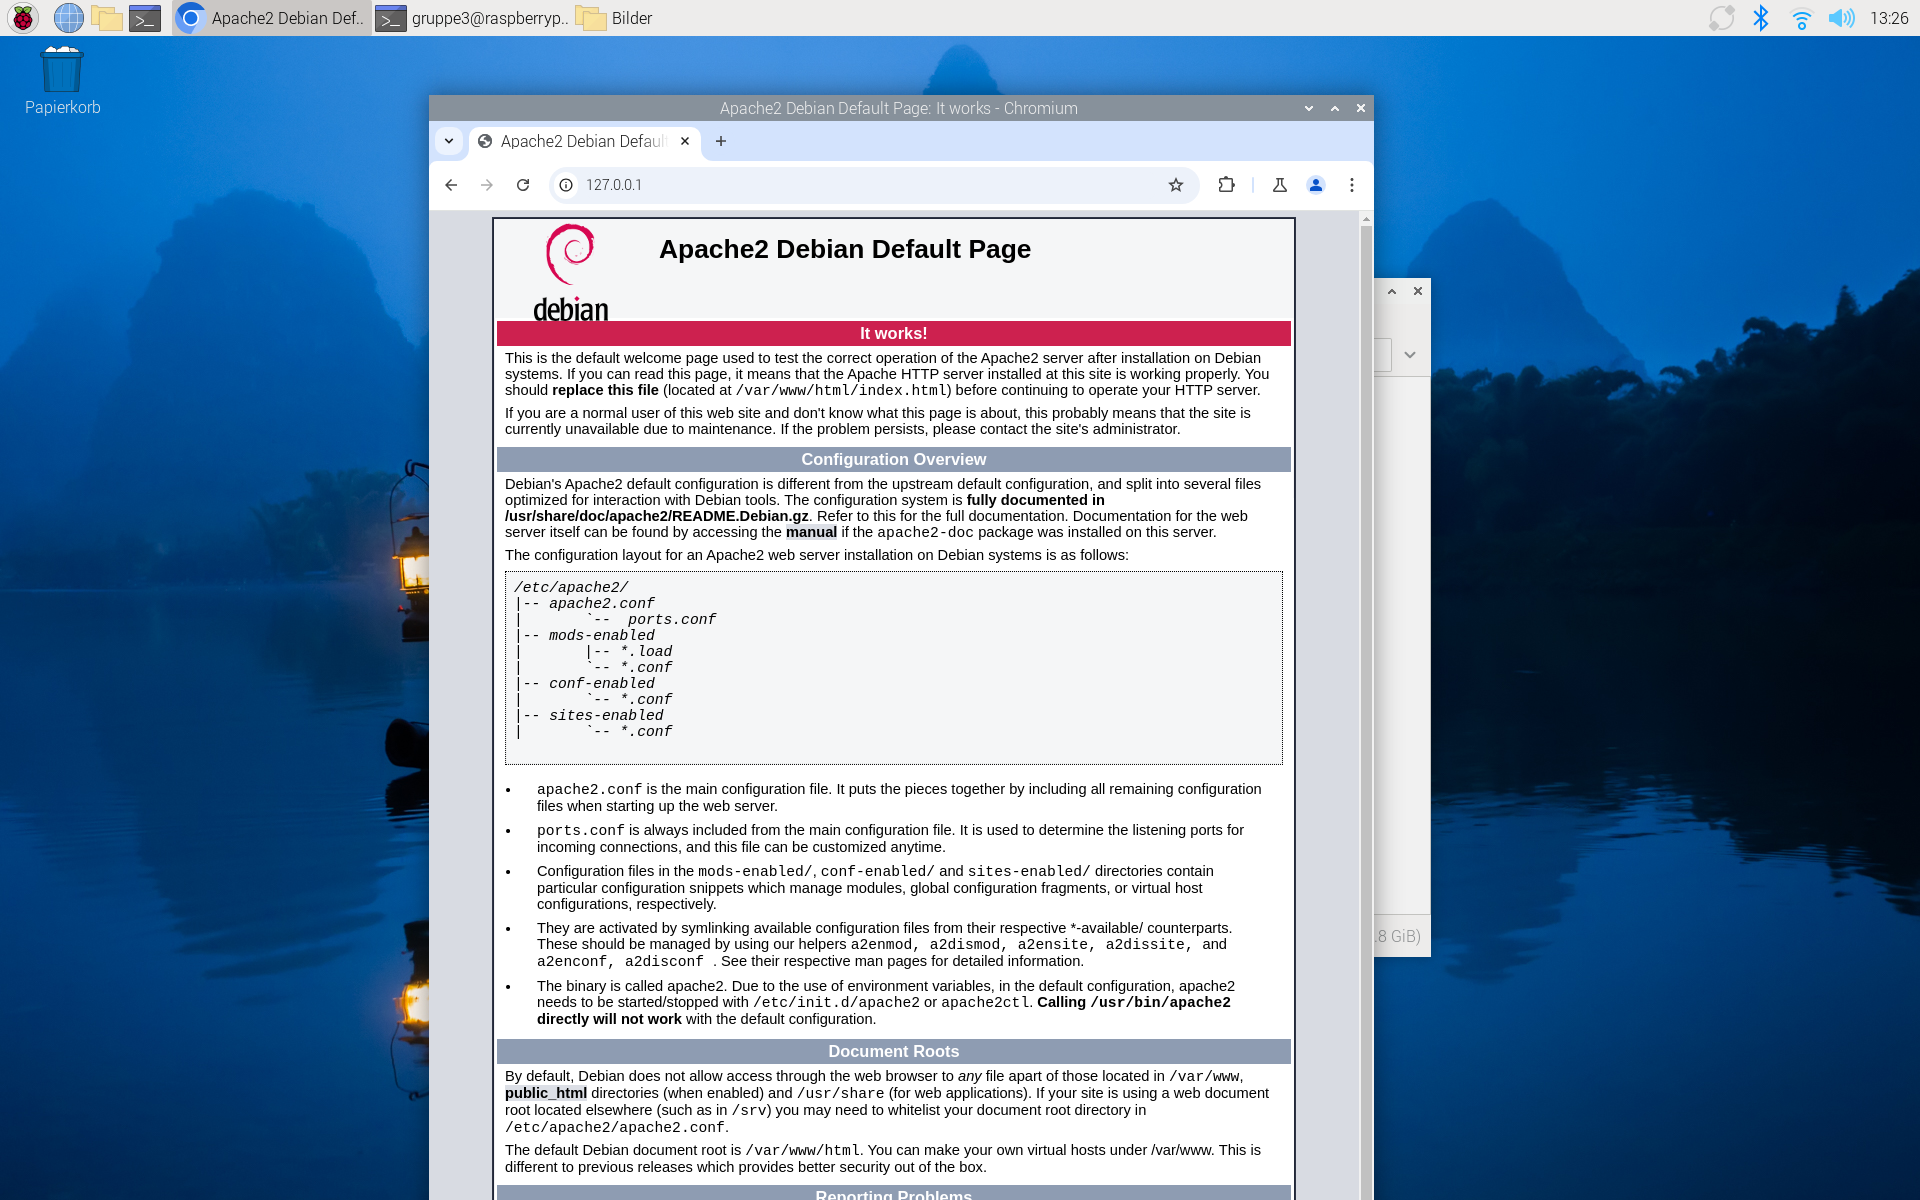Open the Chromium three-dot menu
Viewport: 1920px width, 1200px height.
[x=1352, y=185]
